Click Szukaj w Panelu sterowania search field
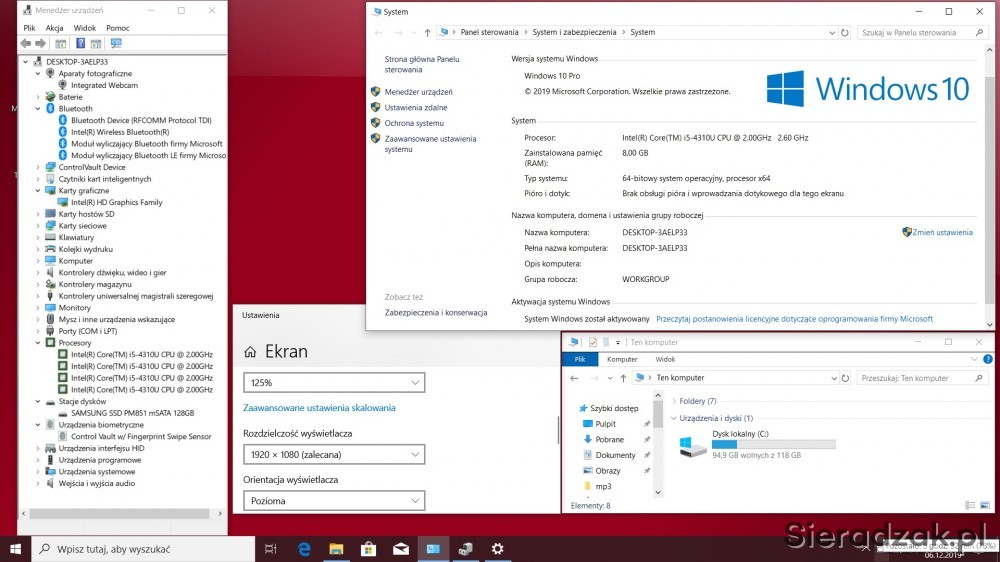Viewport: 1000px width, 562px height. click(x=921, y=33)
